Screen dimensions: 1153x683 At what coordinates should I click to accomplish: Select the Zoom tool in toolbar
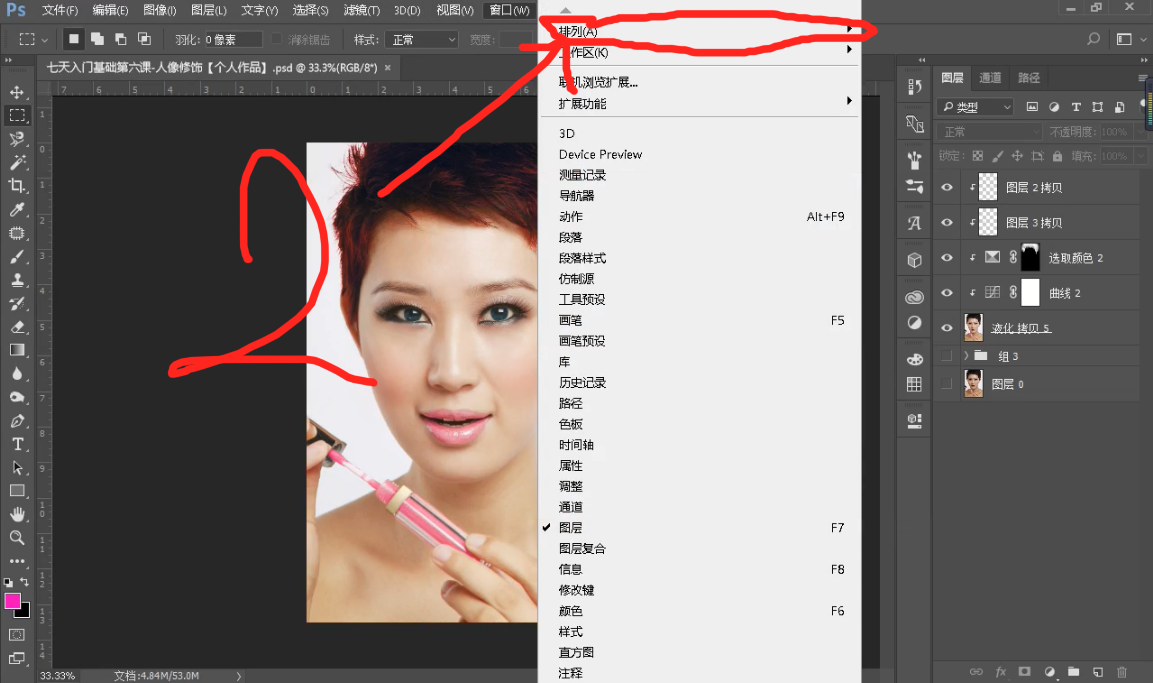coord(17,537)
